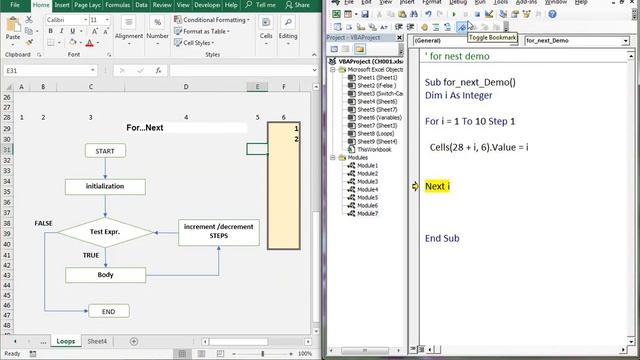The image size is (640, 360).
Task: Click the Find binoculars icon in VBA toolbar
Action: (414, 14)
